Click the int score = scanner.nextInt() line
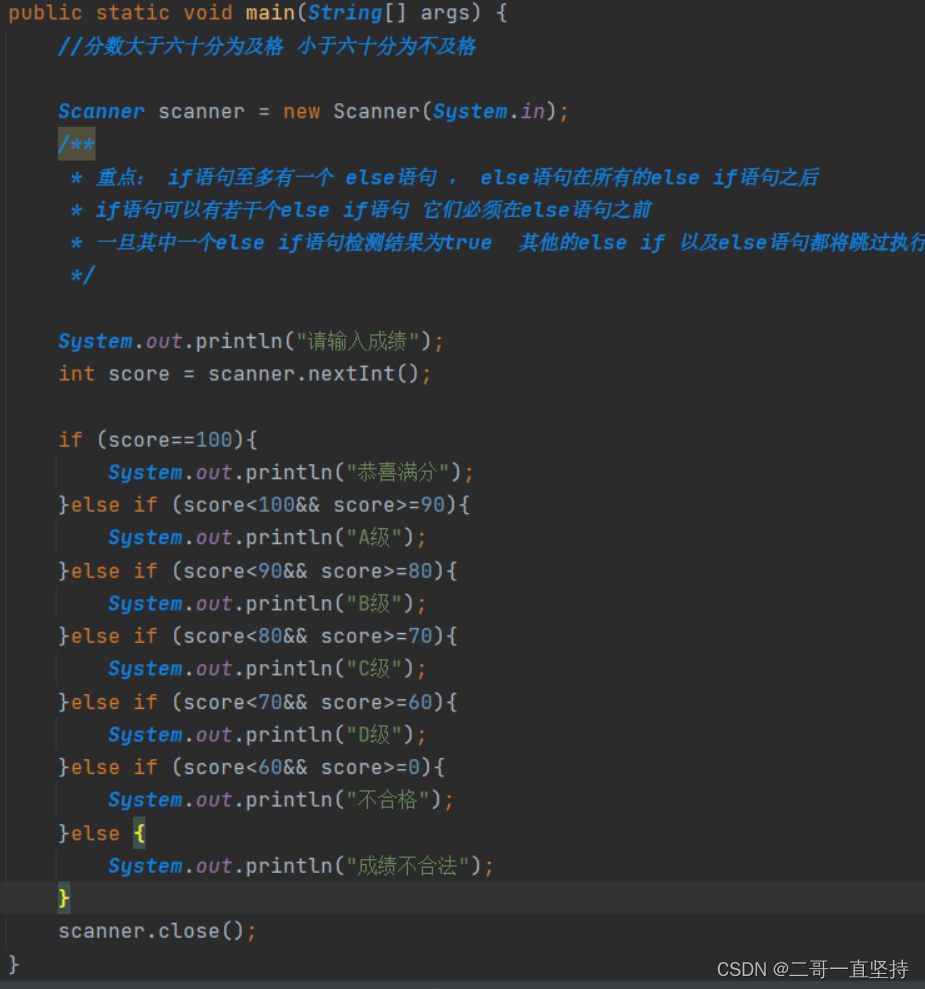925x989 pixels. pos(245,374)
